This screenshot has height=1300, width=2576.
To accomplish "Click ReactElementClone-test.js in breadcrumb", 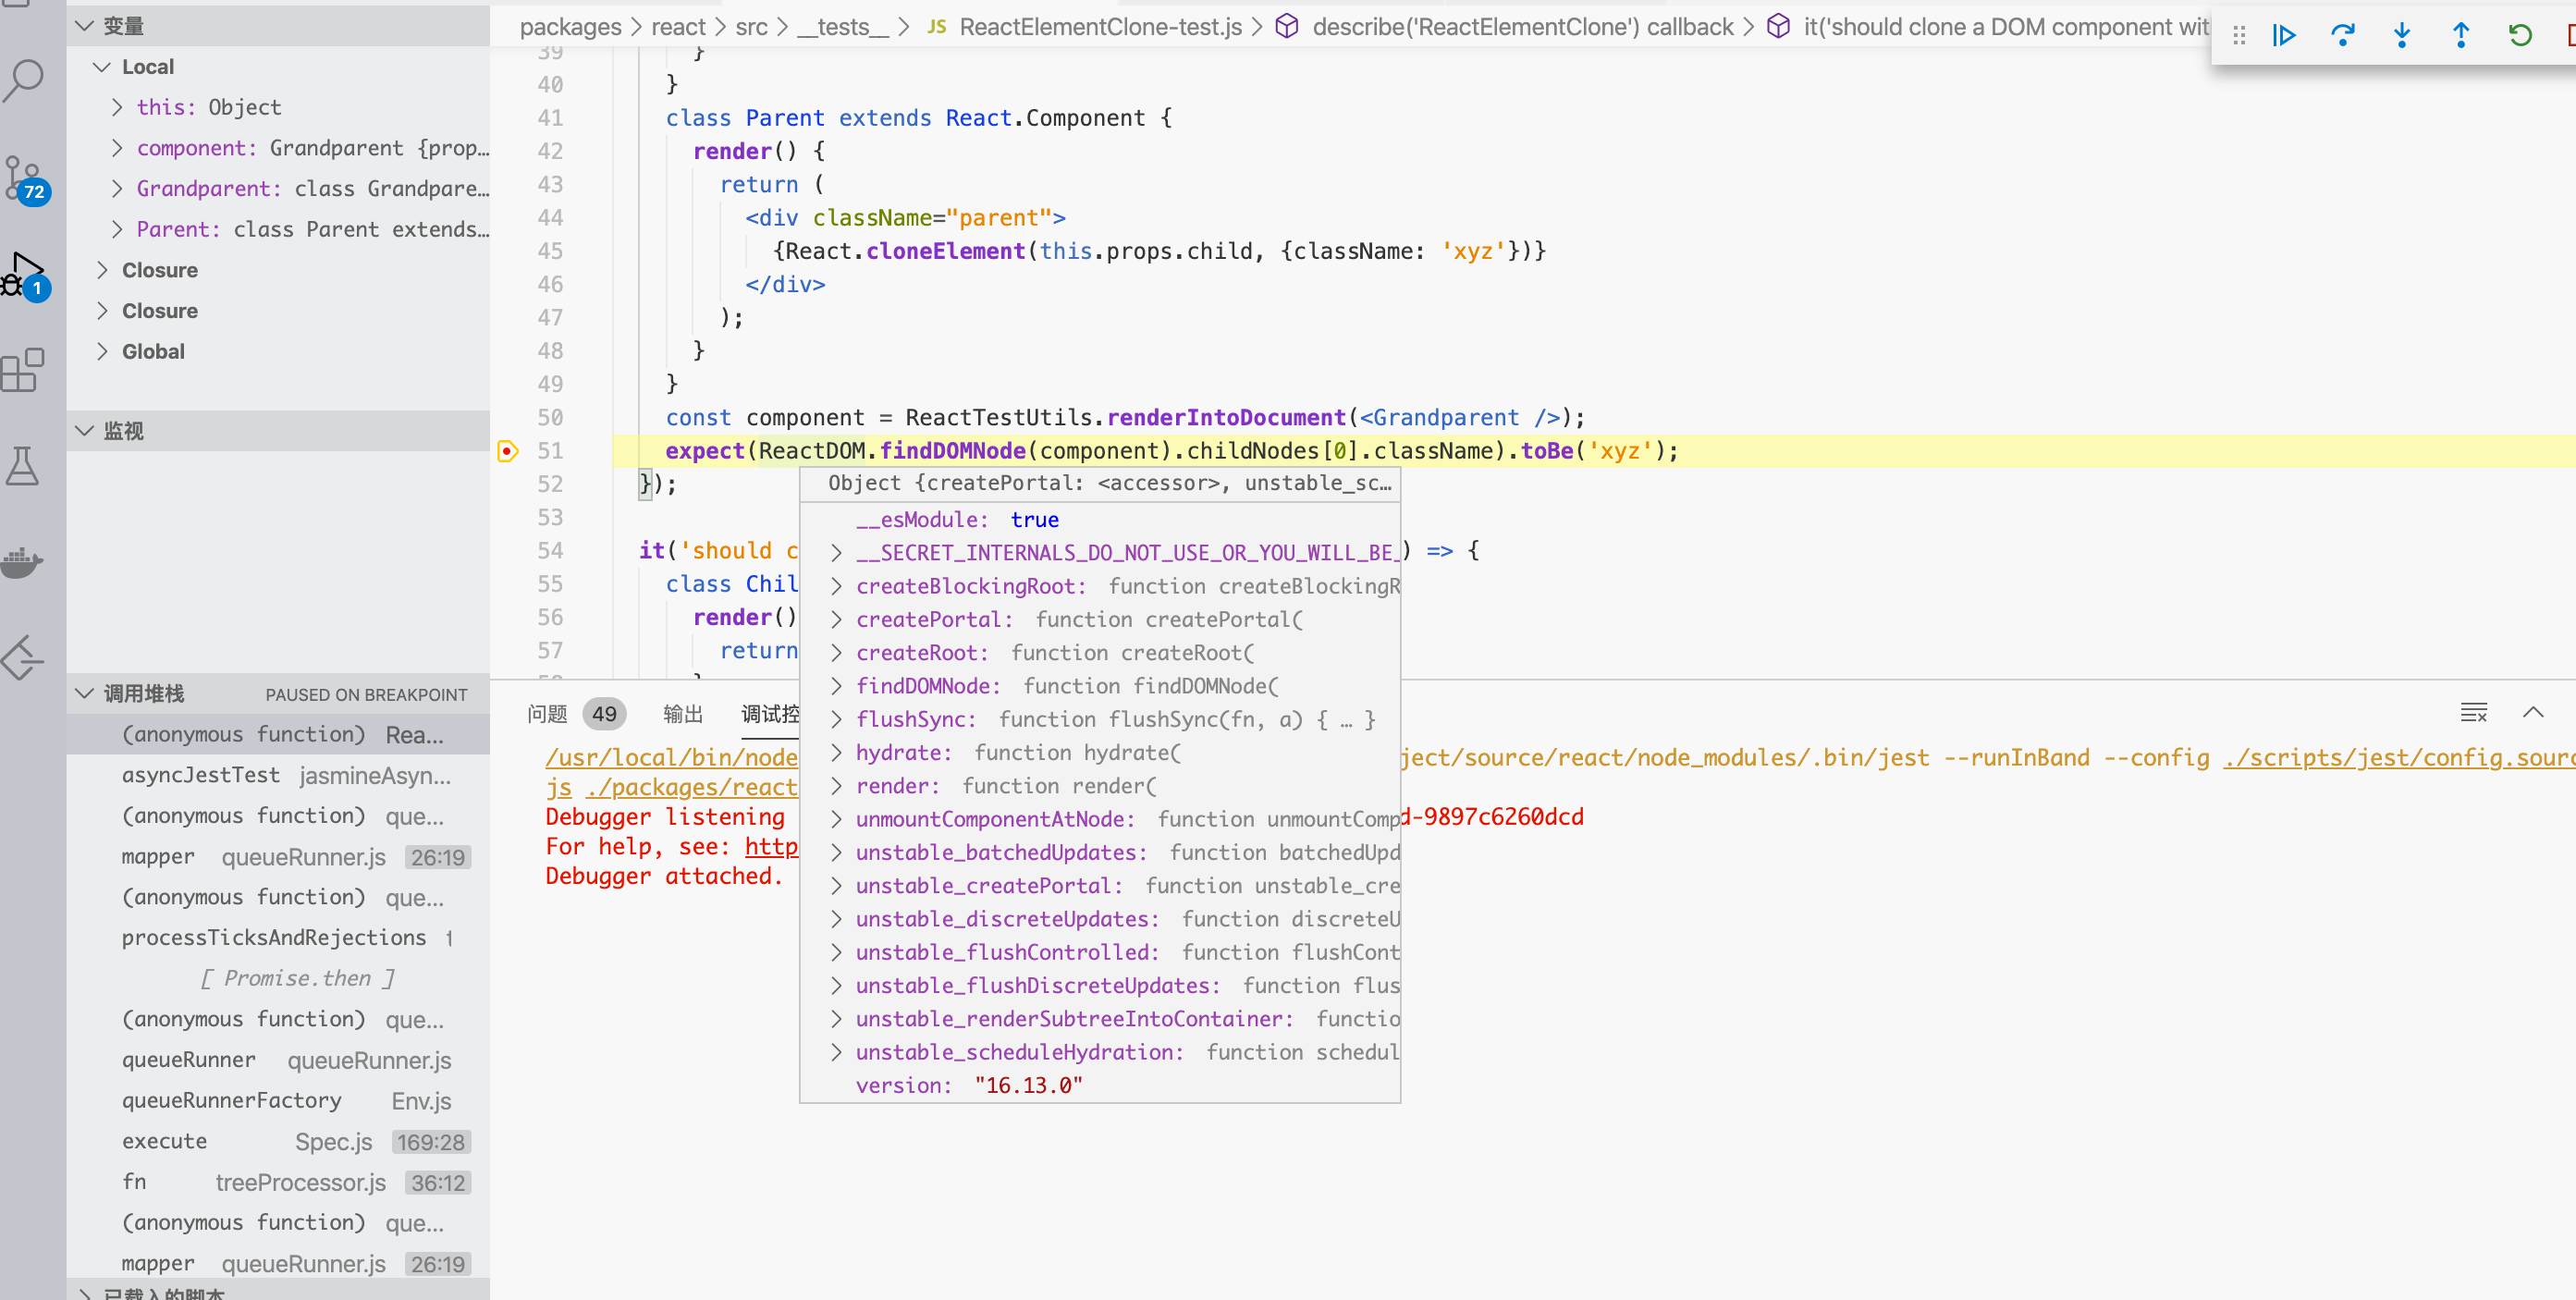I will (1100, 27).
